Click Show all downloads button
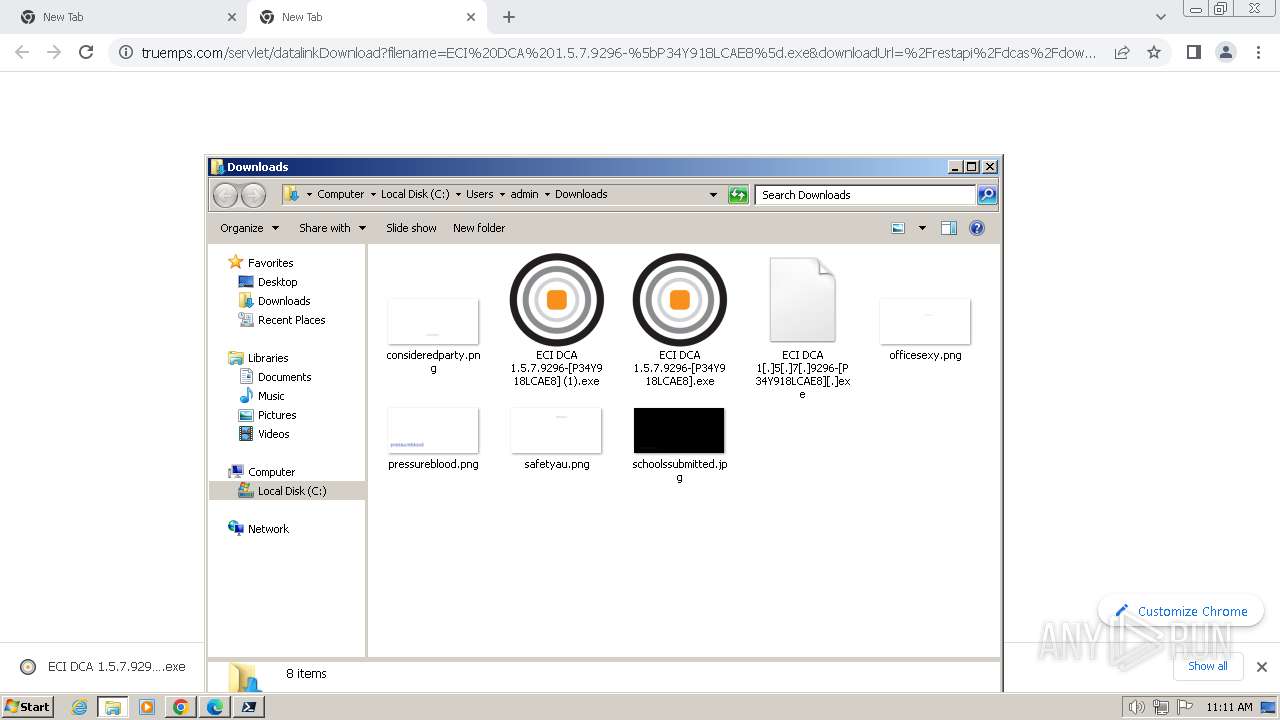 pos(1207,666)
